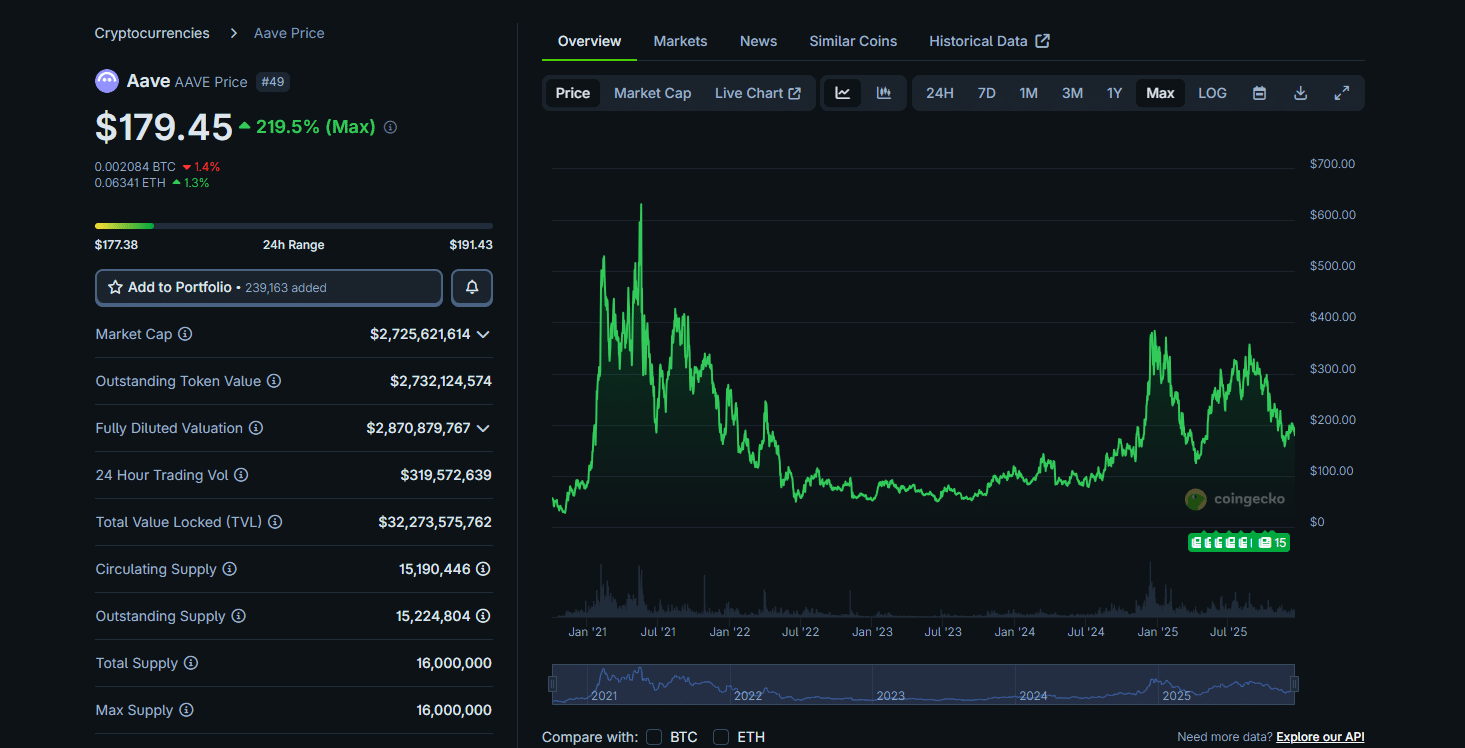Viewport: 1465px width, 748px height.
Task: Open the Historical Data tab
Action: (x=978, y=41)
